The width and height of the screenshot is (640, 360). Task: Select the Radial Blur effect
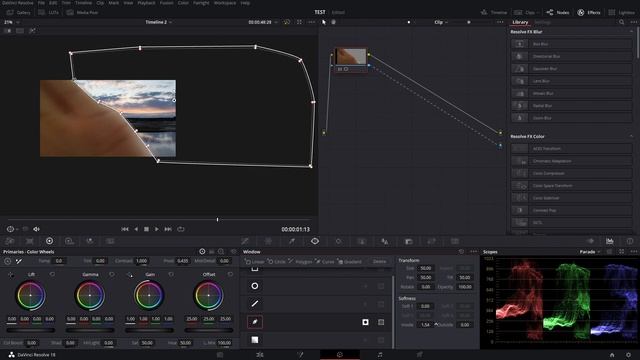coord(571,105)
